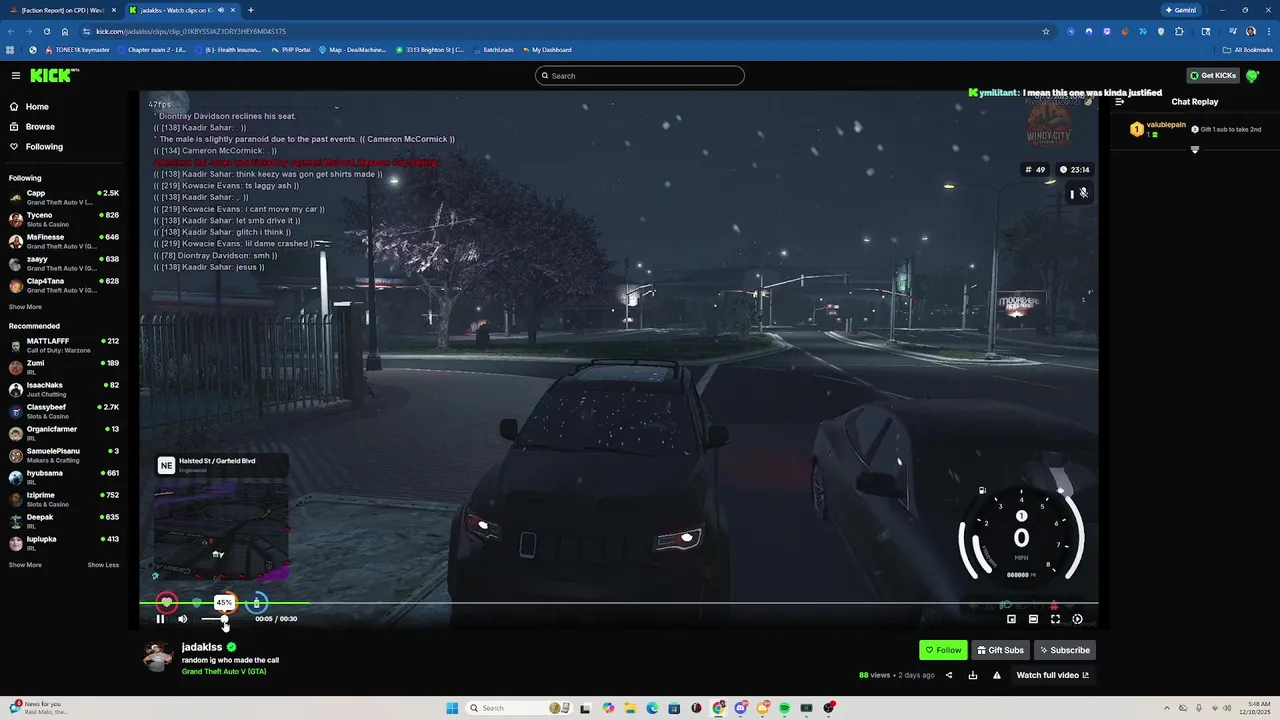
Task: Show More followed channels
Action: tap(25, 307)
